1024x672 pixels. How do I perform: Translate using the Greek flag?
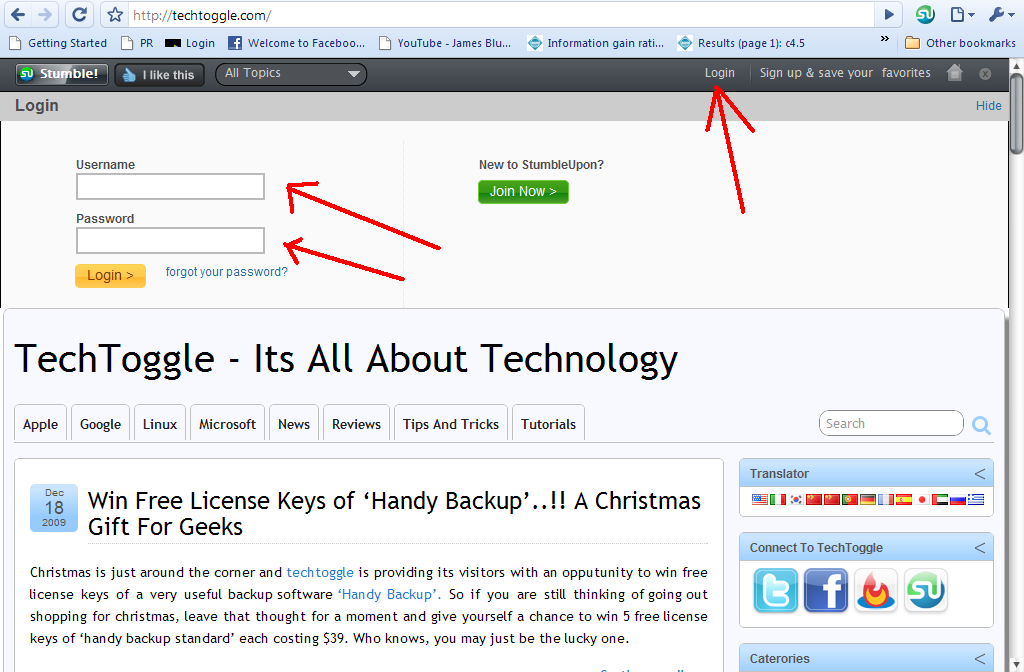(976, 500)
